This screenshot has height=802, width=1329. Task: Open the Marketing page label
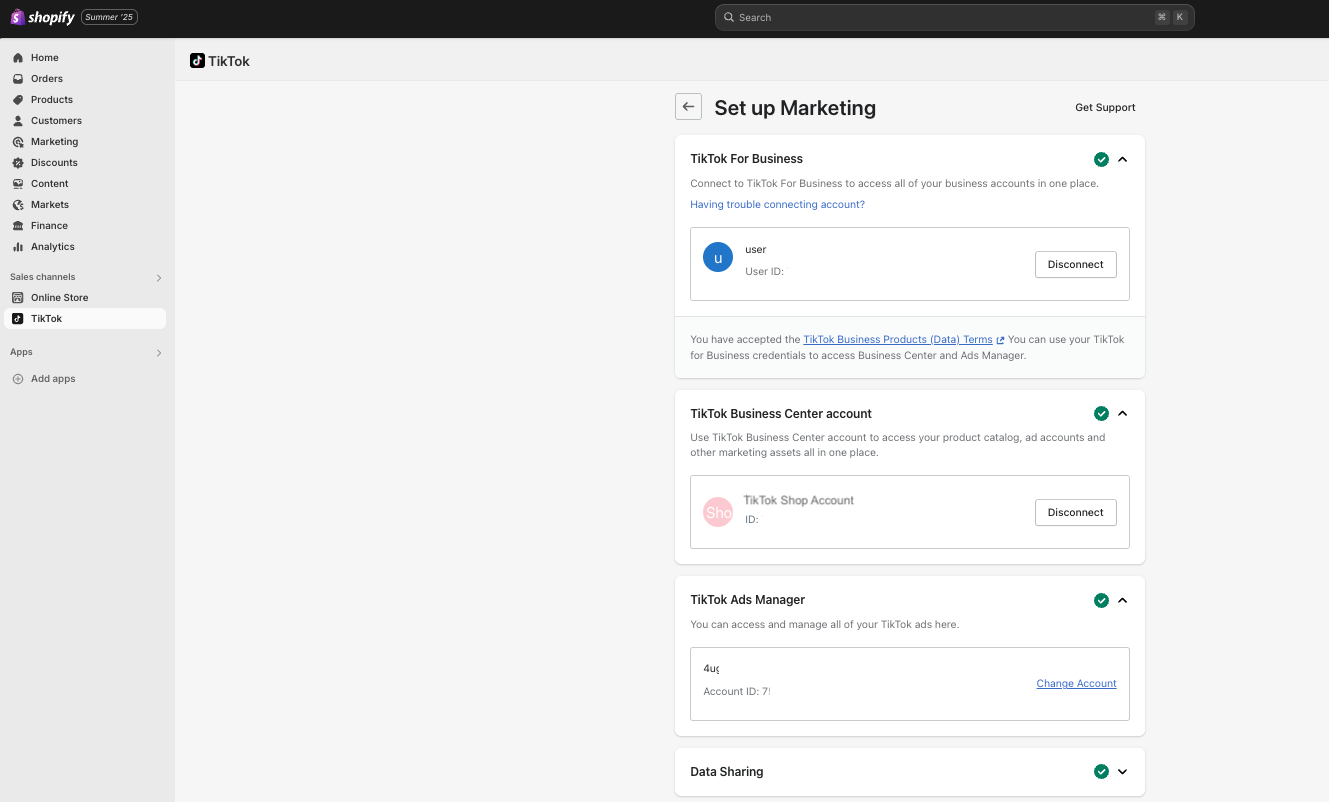click(x=54, y=142)
